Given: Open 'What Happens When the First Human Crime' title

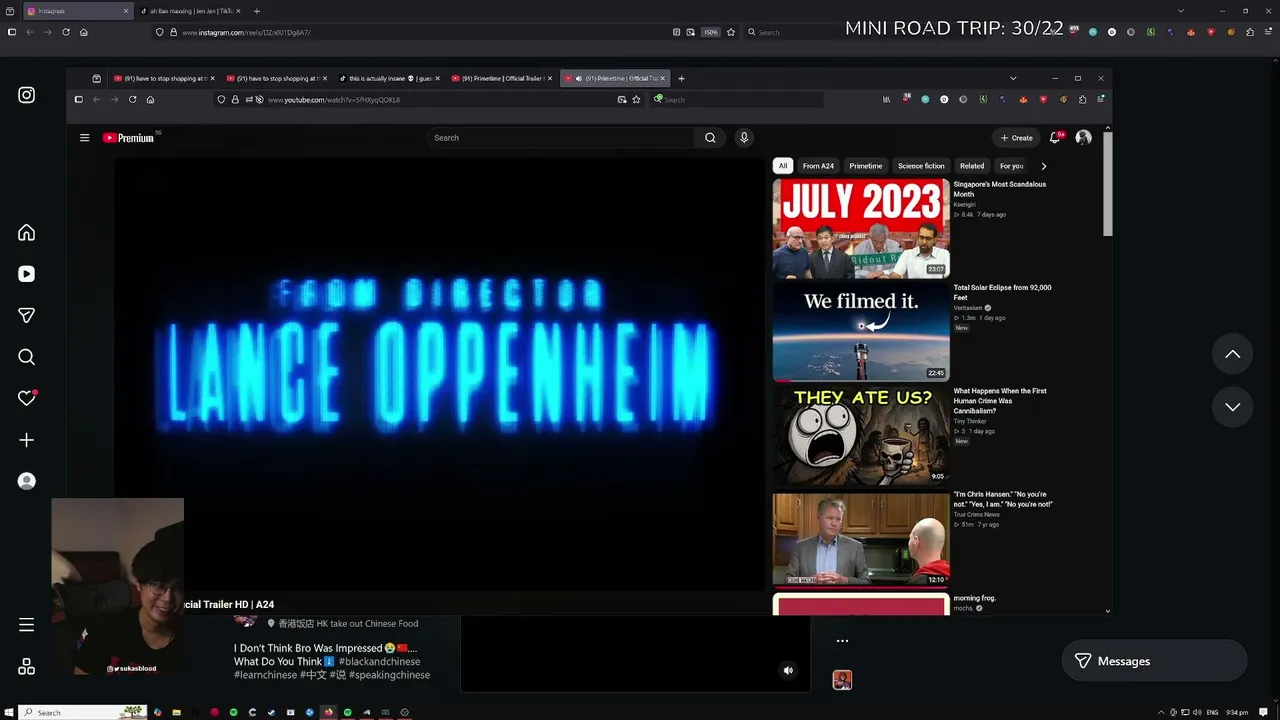Looking at the screenshot, I should click(1000, 401).
